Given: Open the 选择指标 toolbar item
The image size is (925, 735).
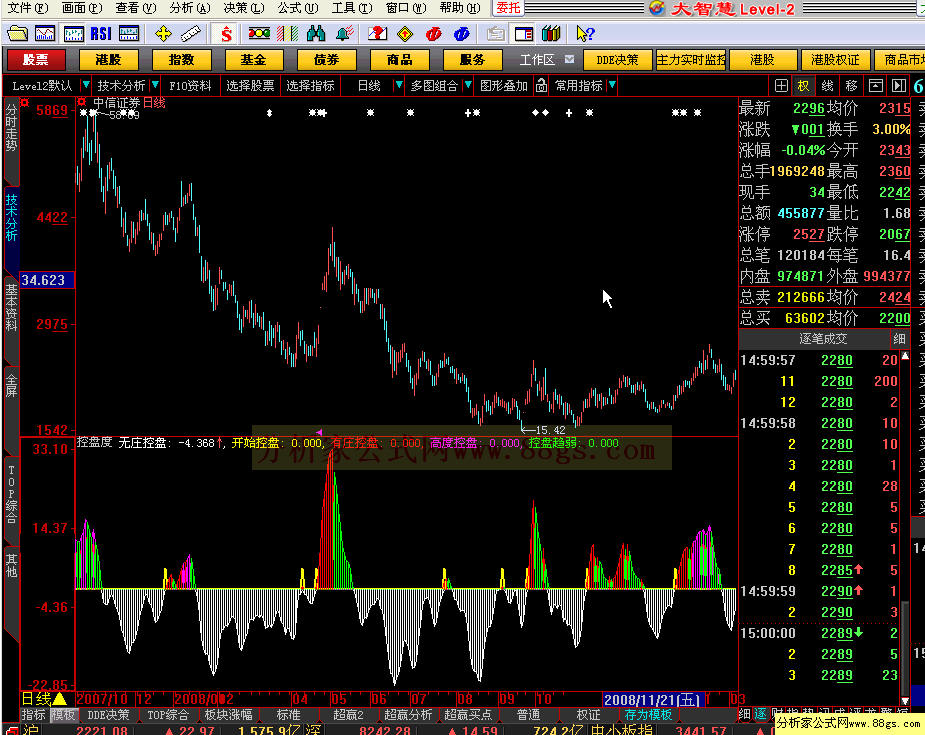Looking at the screenshot, I should [310, 86].
